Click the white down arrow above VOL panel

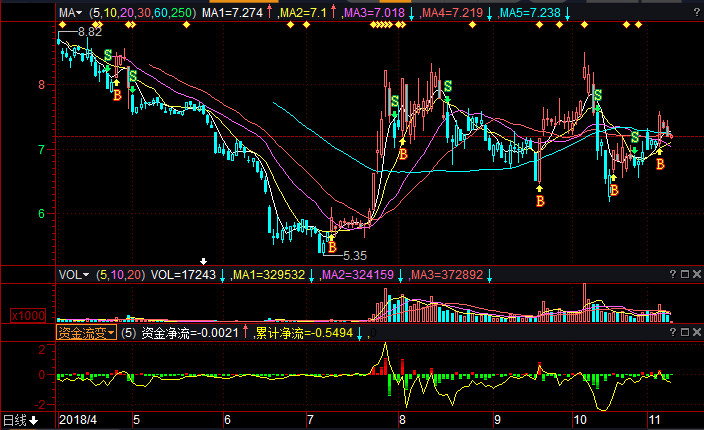pyautogui.click(x=204, y=262)
